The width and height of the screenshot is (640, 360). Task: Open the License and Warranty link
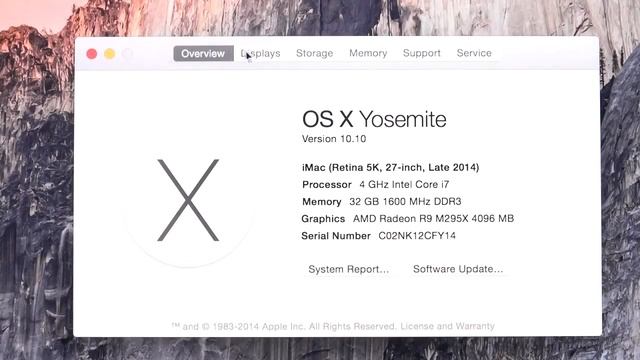coord(447,326)
